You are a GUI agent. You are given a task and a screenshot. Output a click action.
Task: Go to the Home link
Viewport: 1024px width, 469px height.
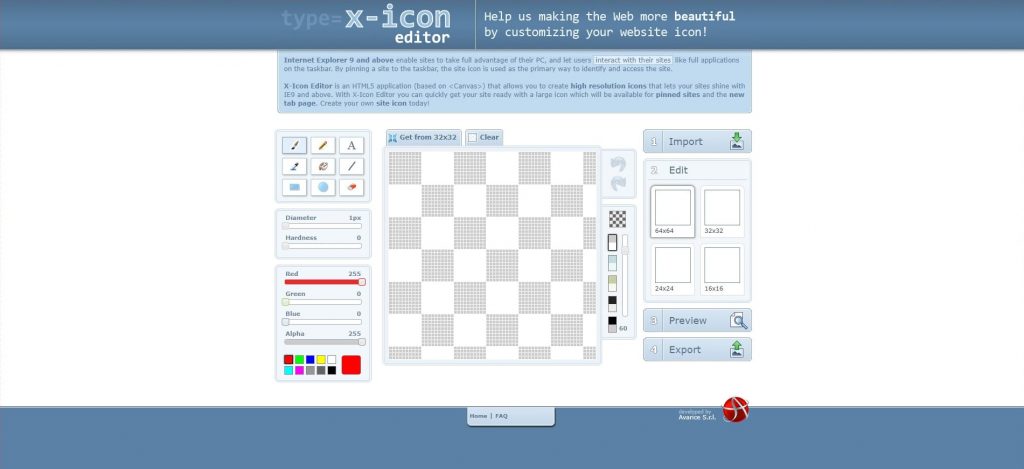tap(478, 416)
